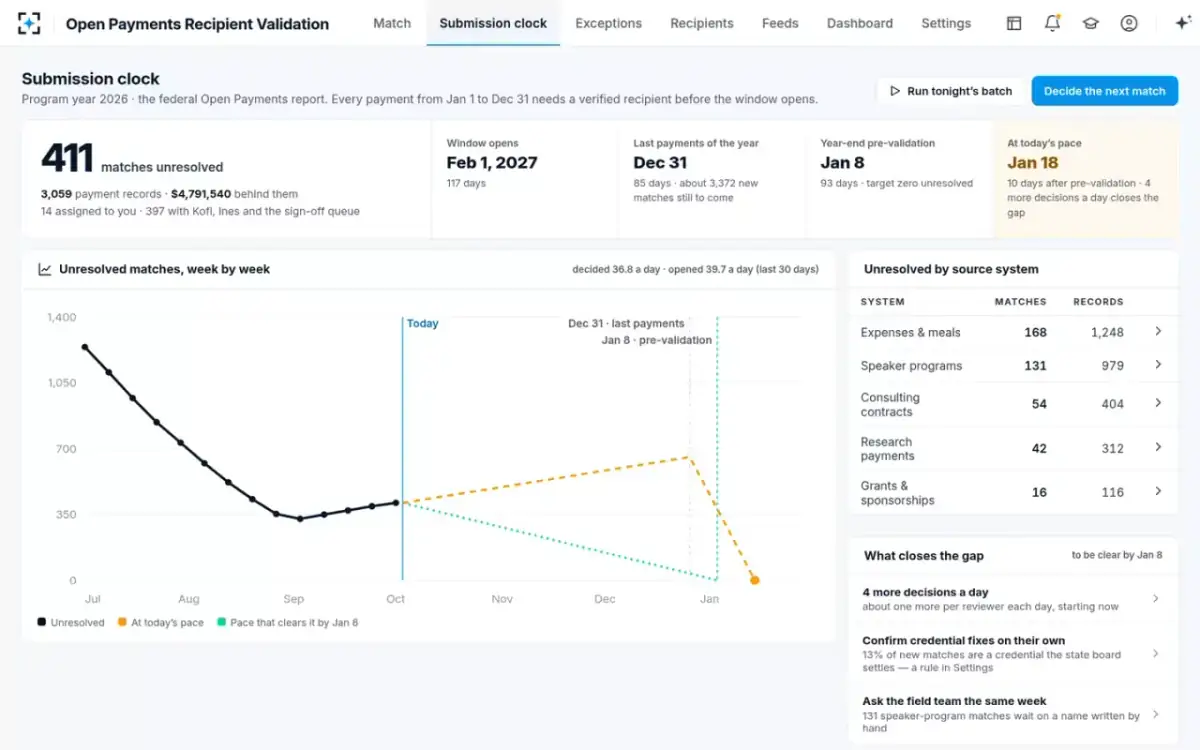This screenshot has width=1200, height=750.
Task: Click the At today's pace Jan 18 card
Action: pos(1086,179)
